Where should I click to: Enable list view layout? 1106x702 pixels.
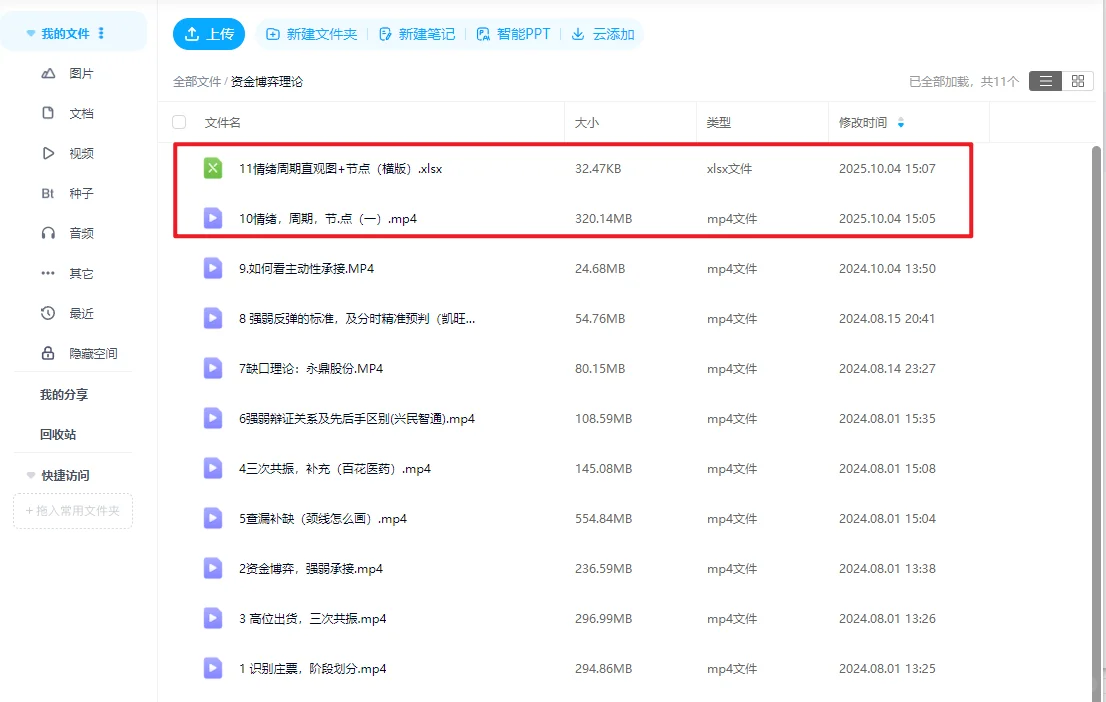click(1045, 80)
